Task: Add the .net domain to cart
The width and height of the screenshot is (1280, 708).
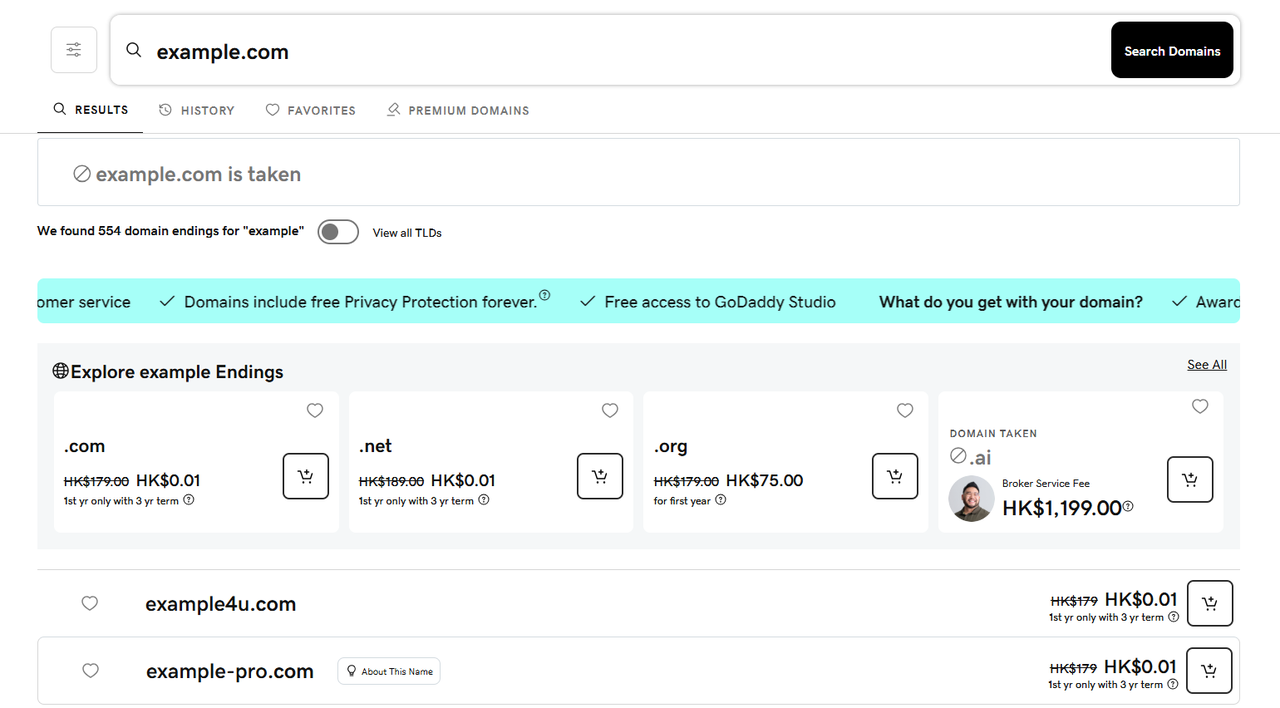Action: (600, 476)
